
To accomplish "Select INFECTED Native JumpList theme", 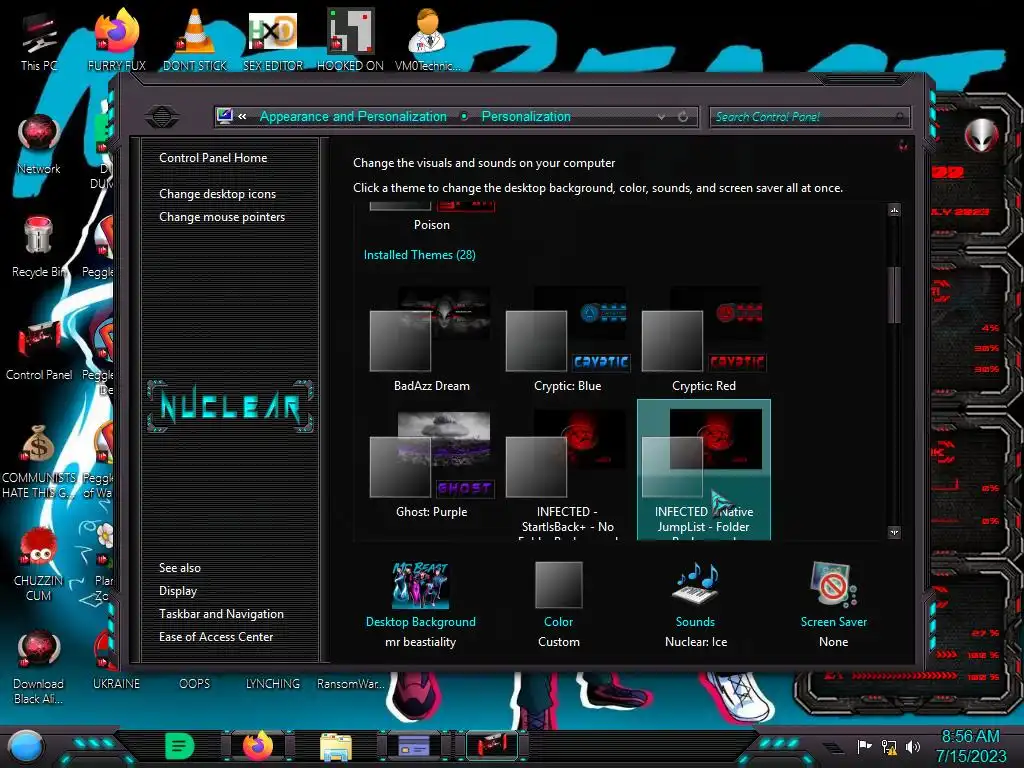I will pos(704,470).
